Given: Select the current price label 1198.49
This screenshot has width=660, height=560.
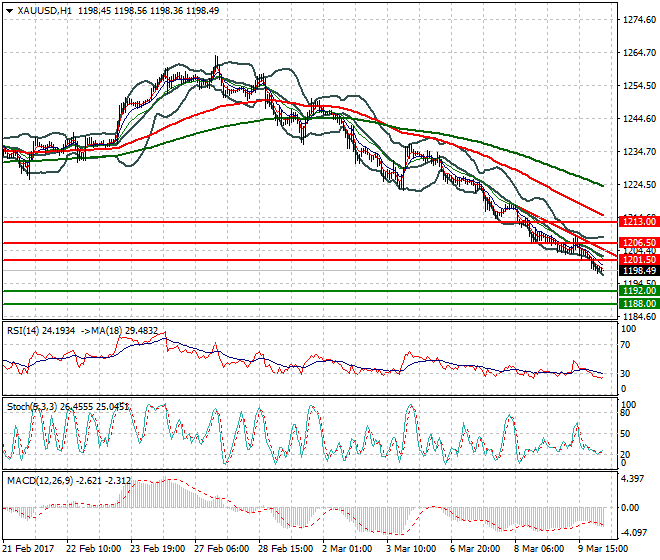Looking at the screenshot, I should click(639, 271).
